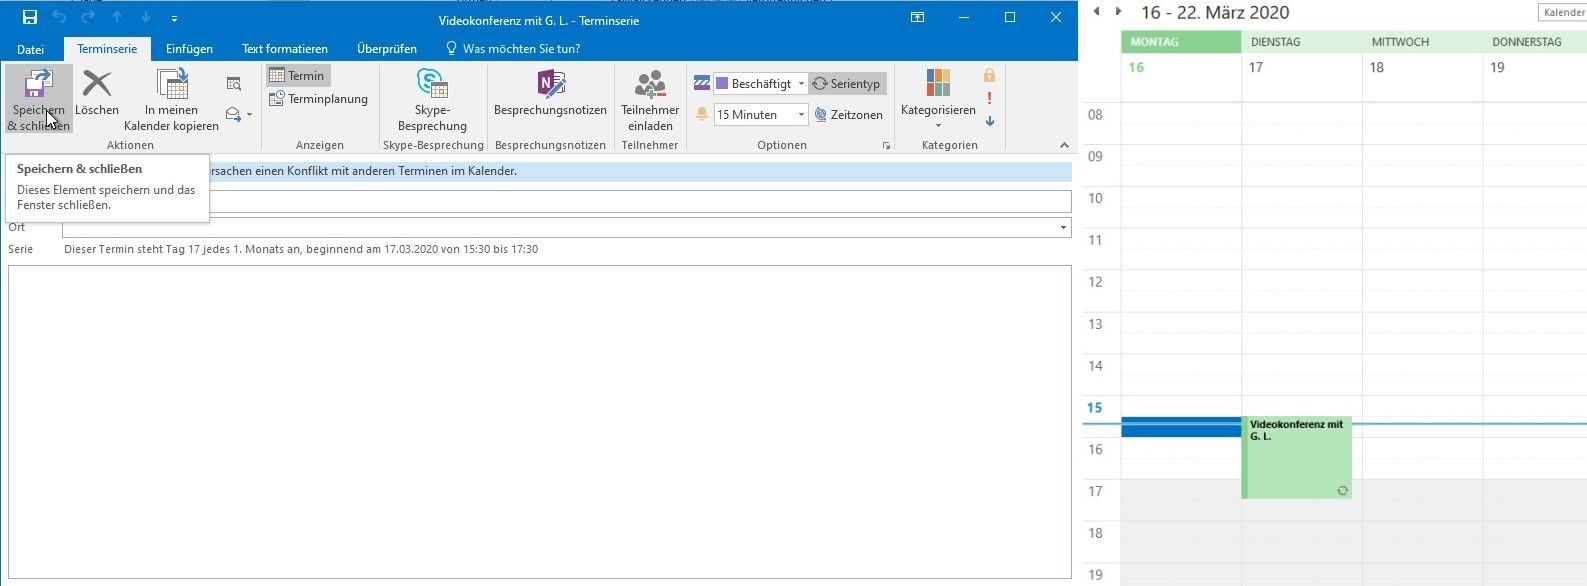This screenshot has width=1587, height=586.
Task: Open Terminplanung view
Action: (x=318, y=99)
